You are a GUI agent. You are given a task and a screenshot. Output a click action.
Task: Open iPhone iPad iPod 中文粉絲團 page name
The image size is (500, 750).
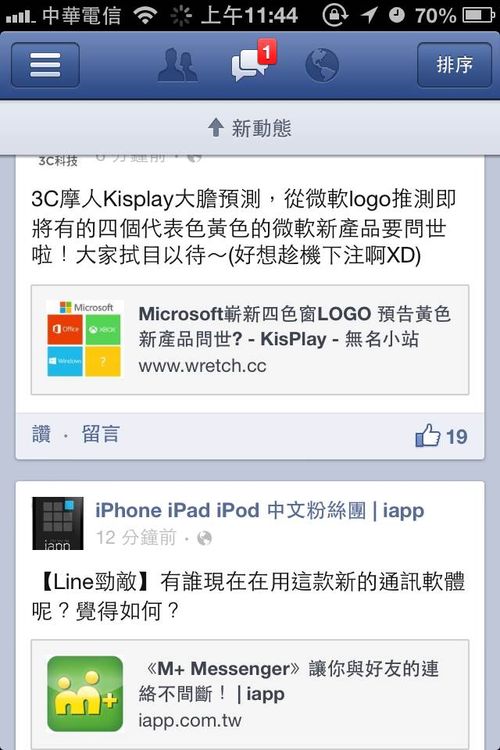(259, 510)
